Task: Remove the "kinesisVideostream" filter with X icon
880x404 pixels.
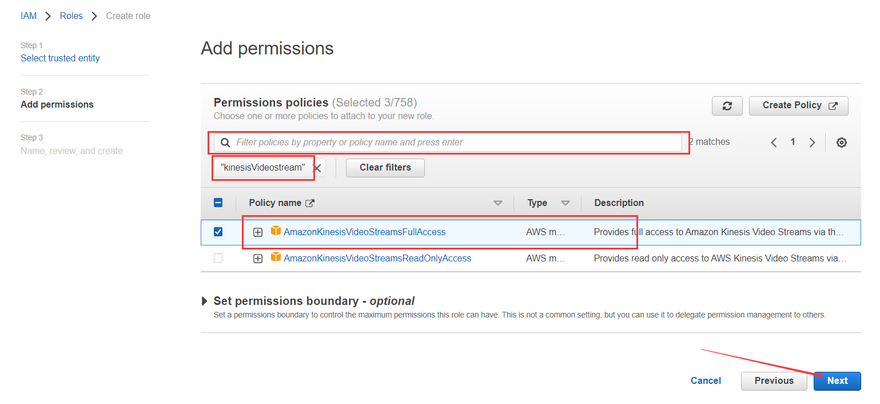Action: [x=318, y=168]
